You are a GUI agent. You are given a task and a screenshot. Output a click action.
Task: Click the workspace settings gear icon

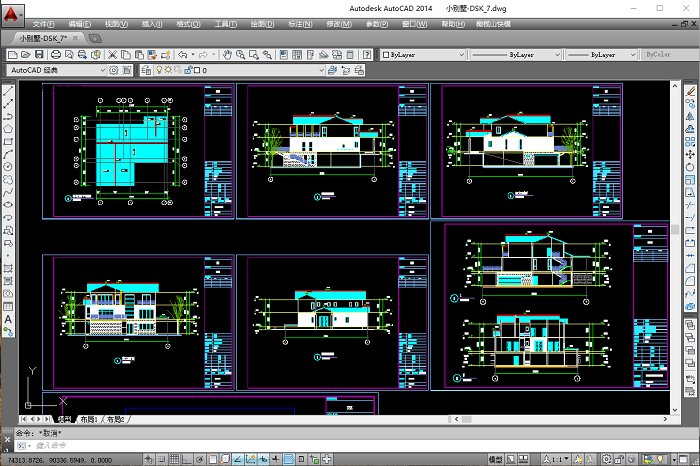click(114, 70)
